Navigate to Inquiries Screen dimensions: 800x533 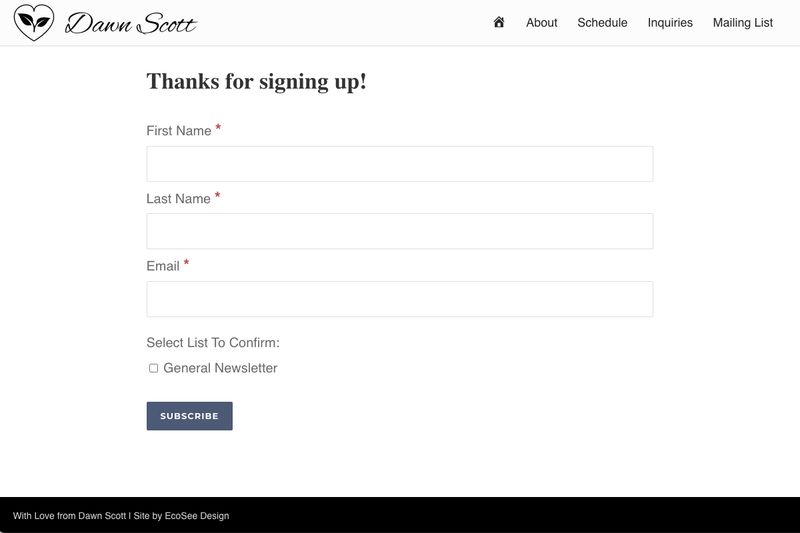click(670, 22)
